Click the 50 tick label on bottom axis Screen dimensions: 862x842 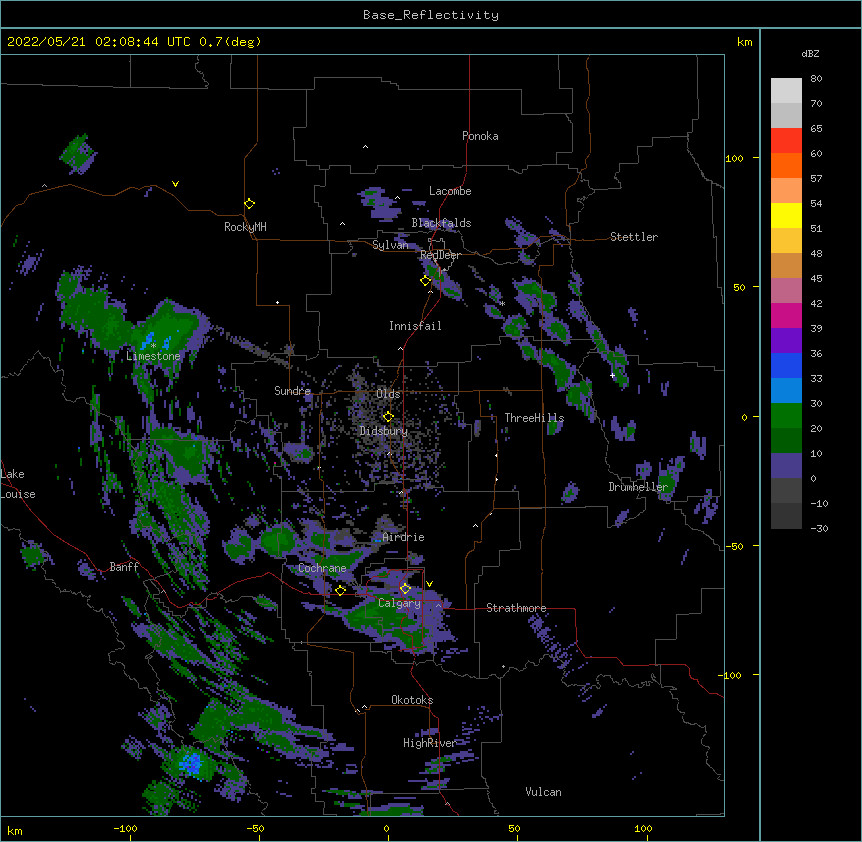[x=515, y=829]
